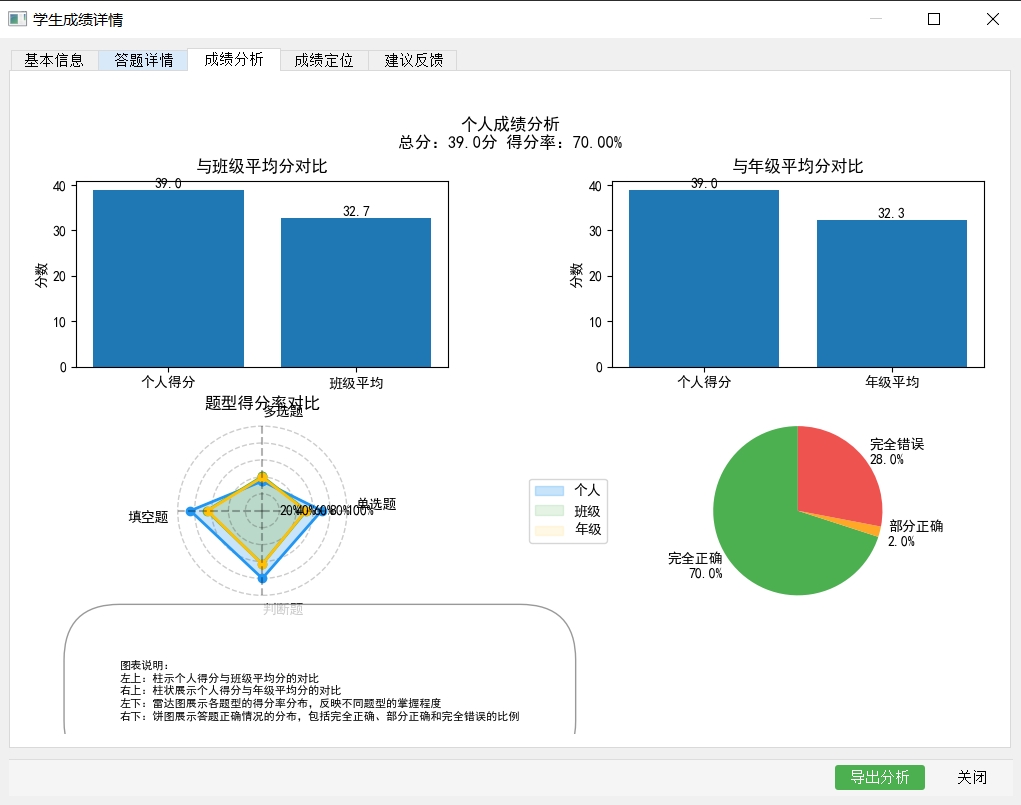1021x805 pixels.
Task: Select the 成绩分析 tab
Action: click(x=231, y=60)
